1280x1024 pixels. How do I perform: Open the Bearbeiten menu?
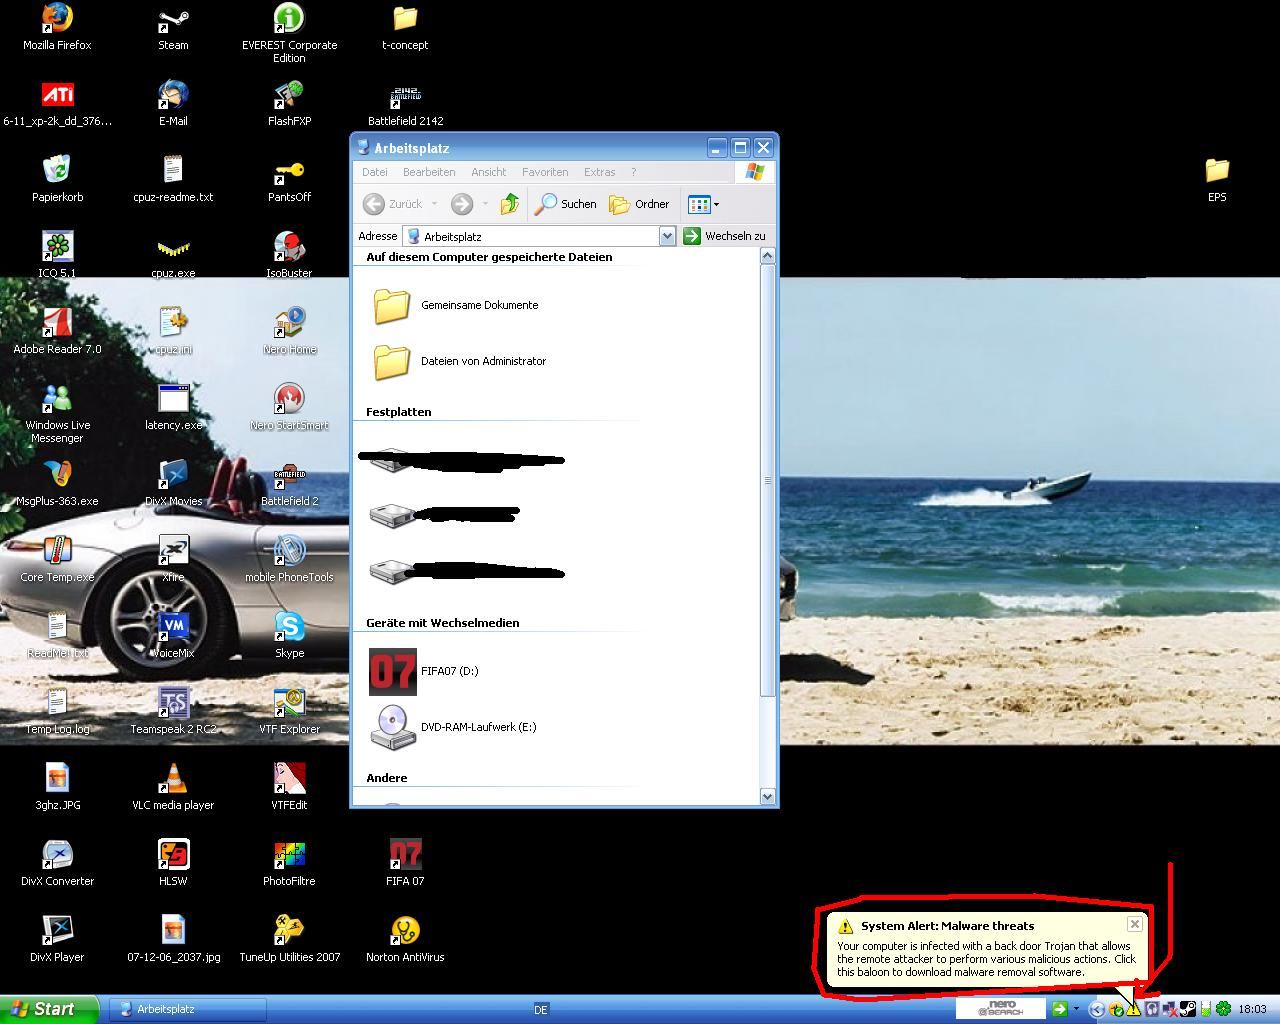coord(429,172)
